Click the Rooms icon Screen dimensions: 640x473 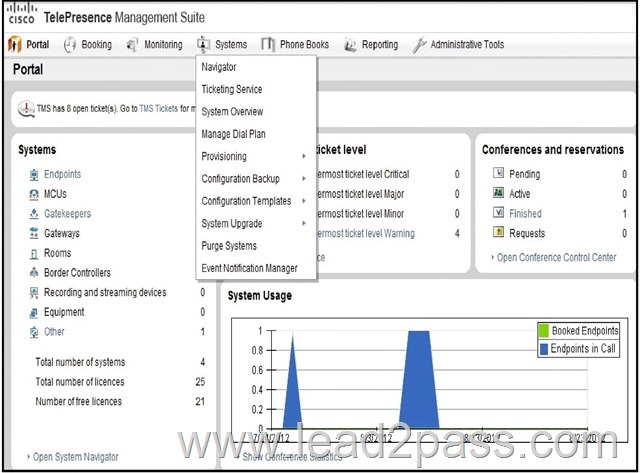34,253
